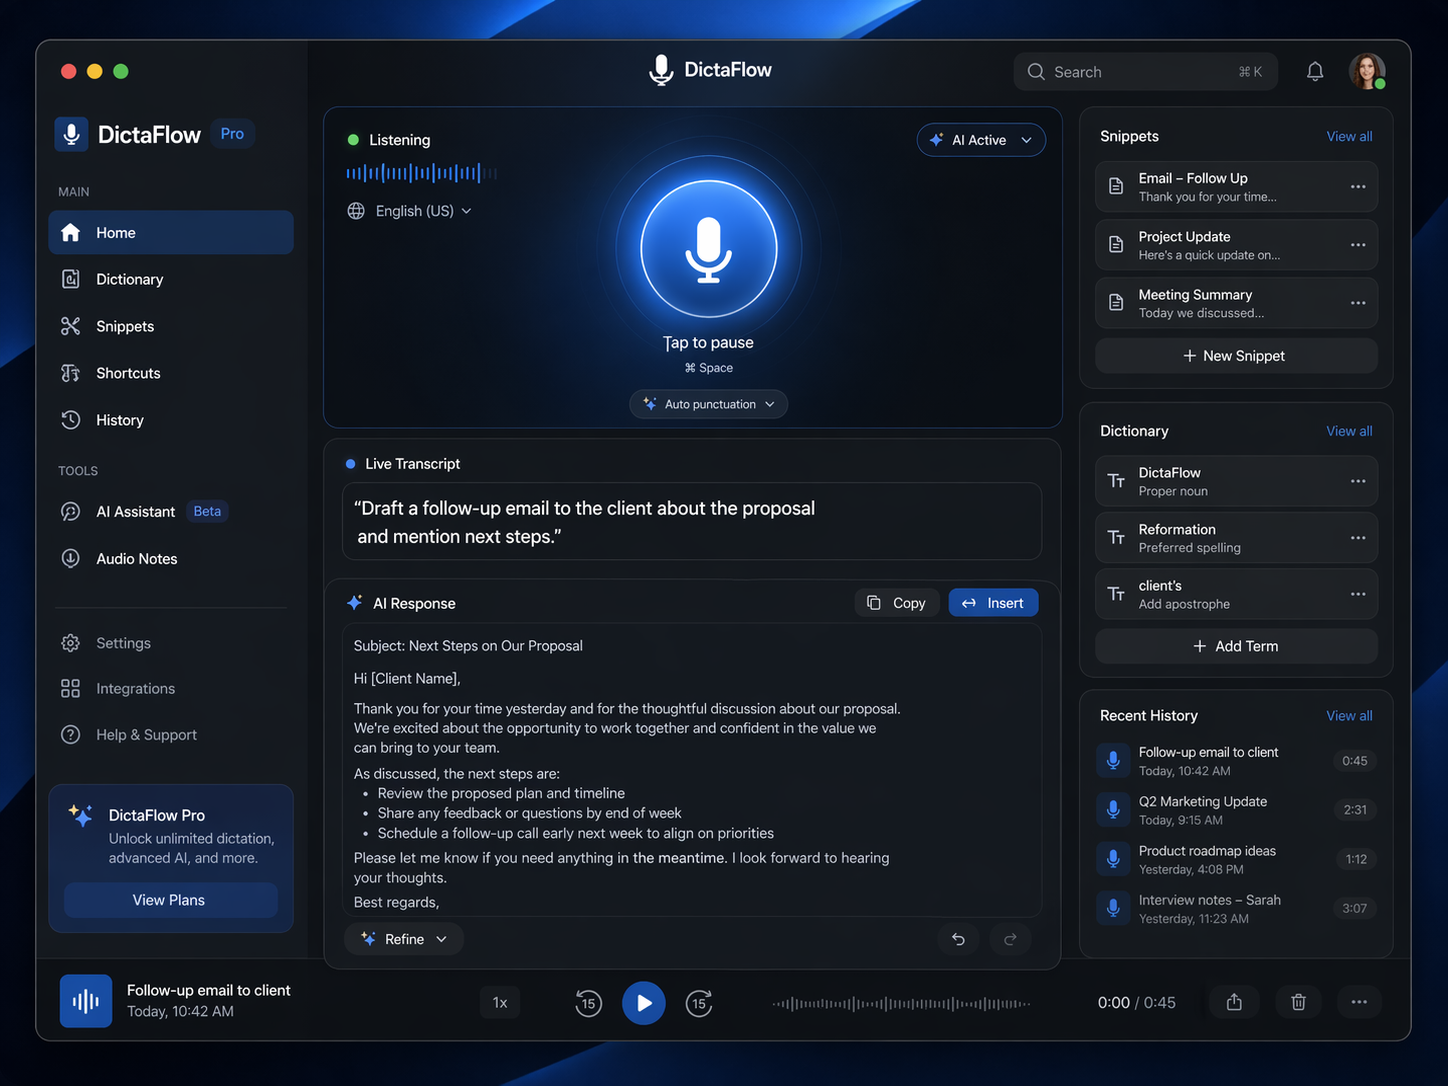Open options for Reformation dictionary term
Screen dimensions: 1448x1086
pyautogui.click(x=1358, y=538)
